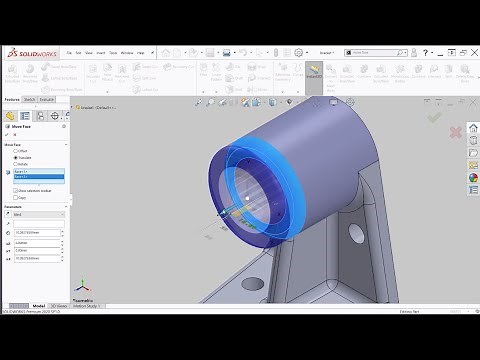Image resolution: width=480 pixels, height=360 pixels.
Task: Click the large red cancel corner X
Action: tap(455, 132)
